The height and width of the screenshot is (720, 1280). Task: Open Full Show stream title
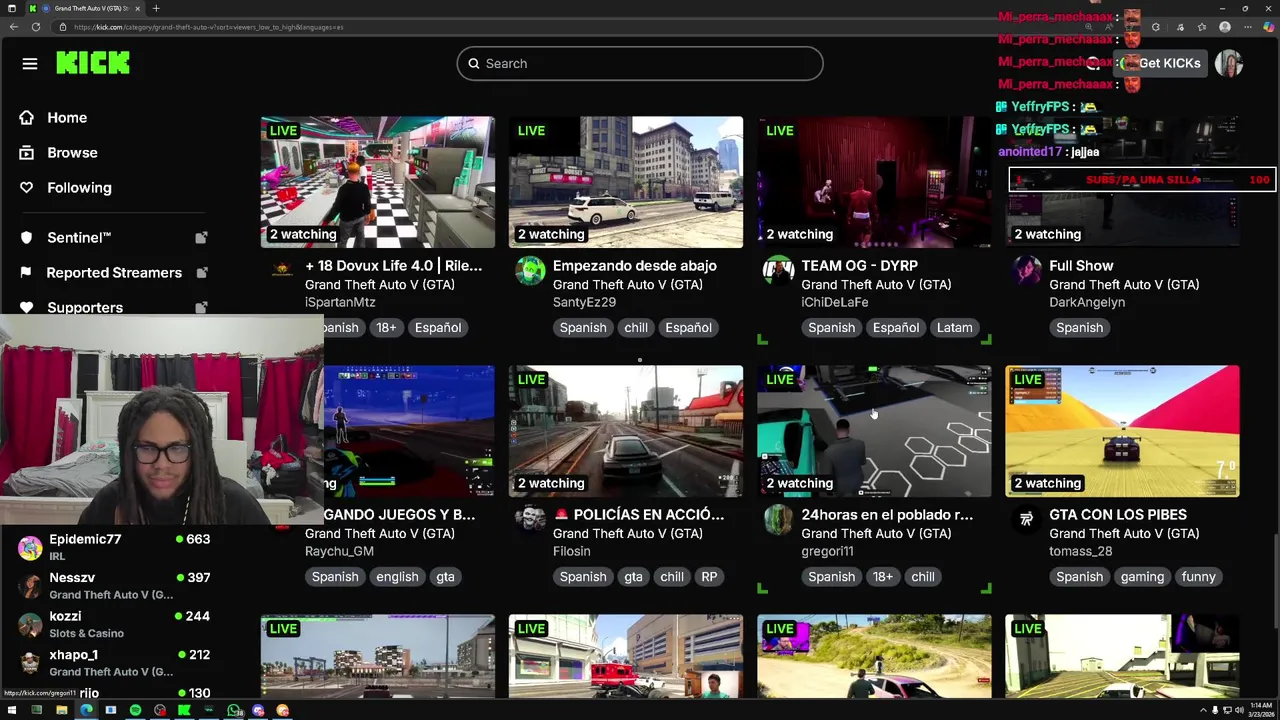point(1081,266)
